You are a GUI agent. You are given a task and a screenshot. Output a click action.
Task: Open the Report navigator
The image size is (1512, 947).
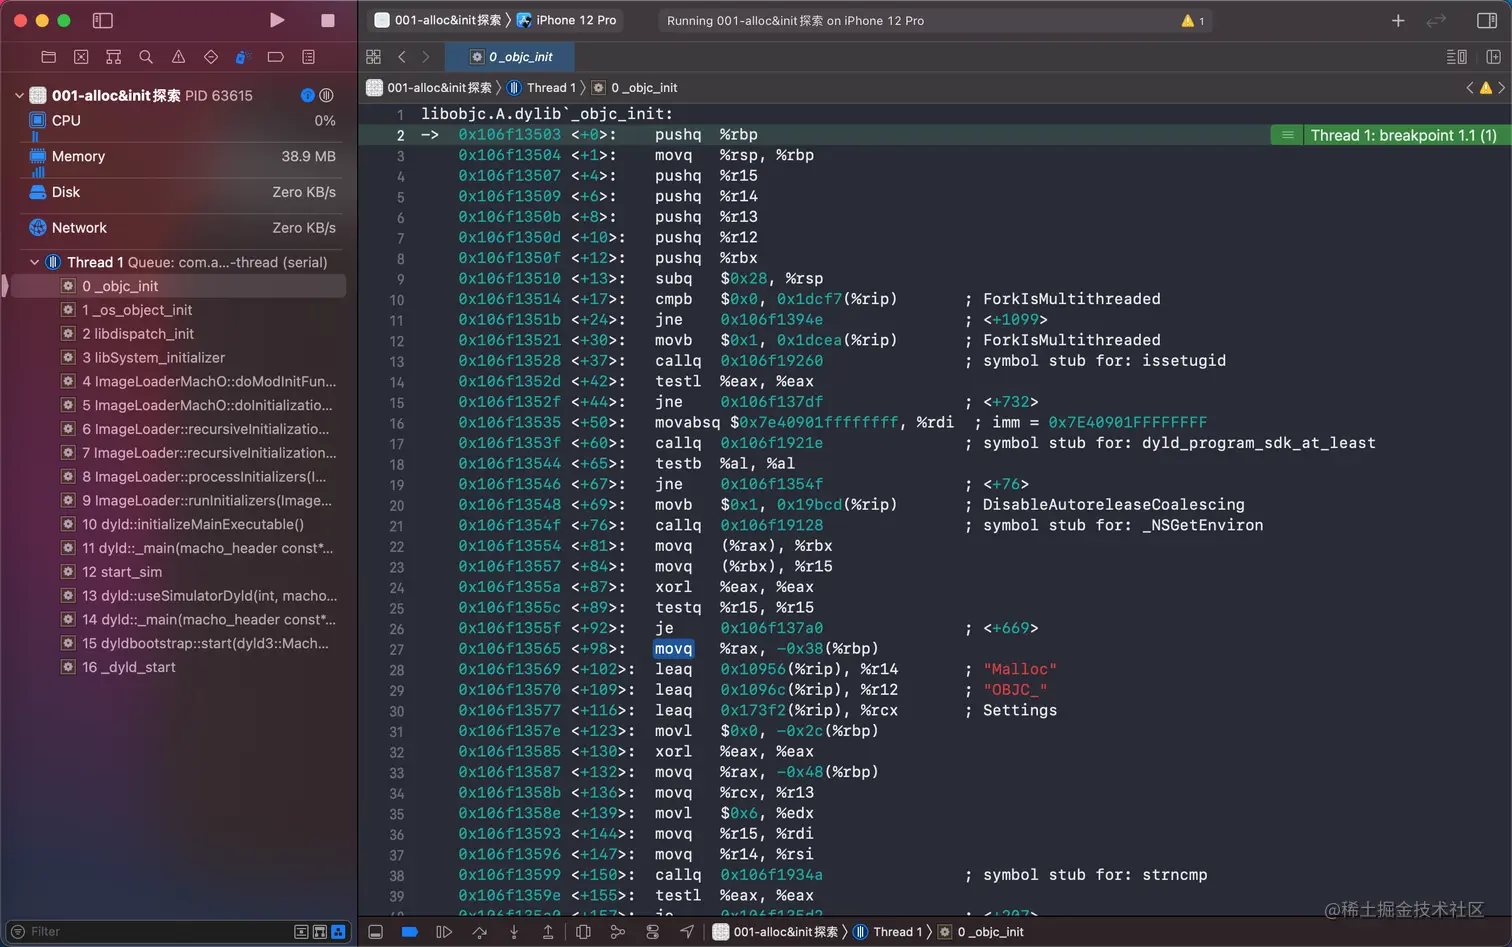click(308, 57)
